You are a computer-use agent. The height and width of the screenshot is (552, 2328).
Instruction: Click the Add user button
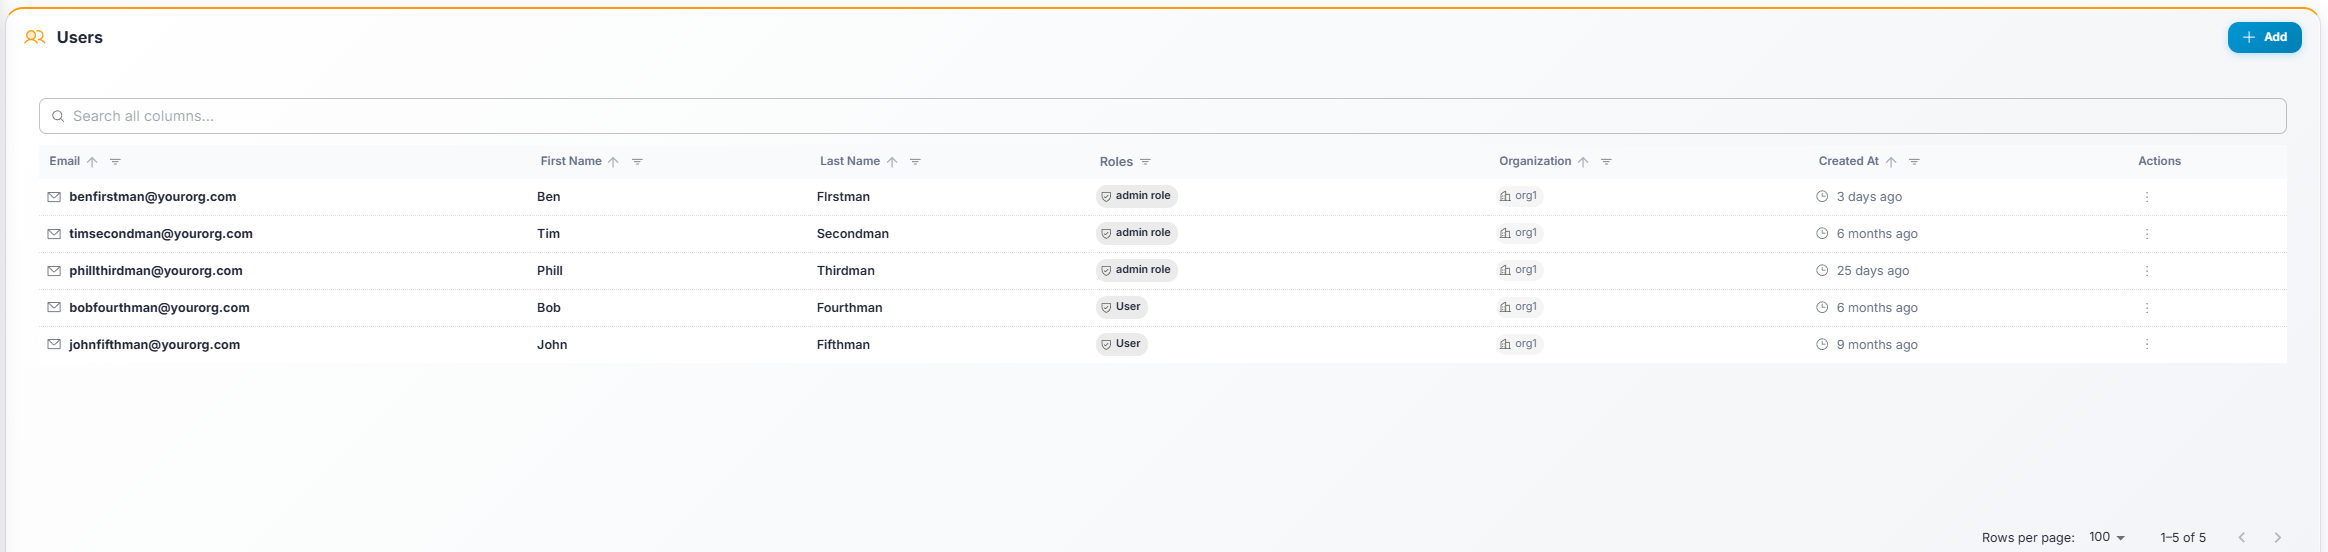(x=2264, y=37)
